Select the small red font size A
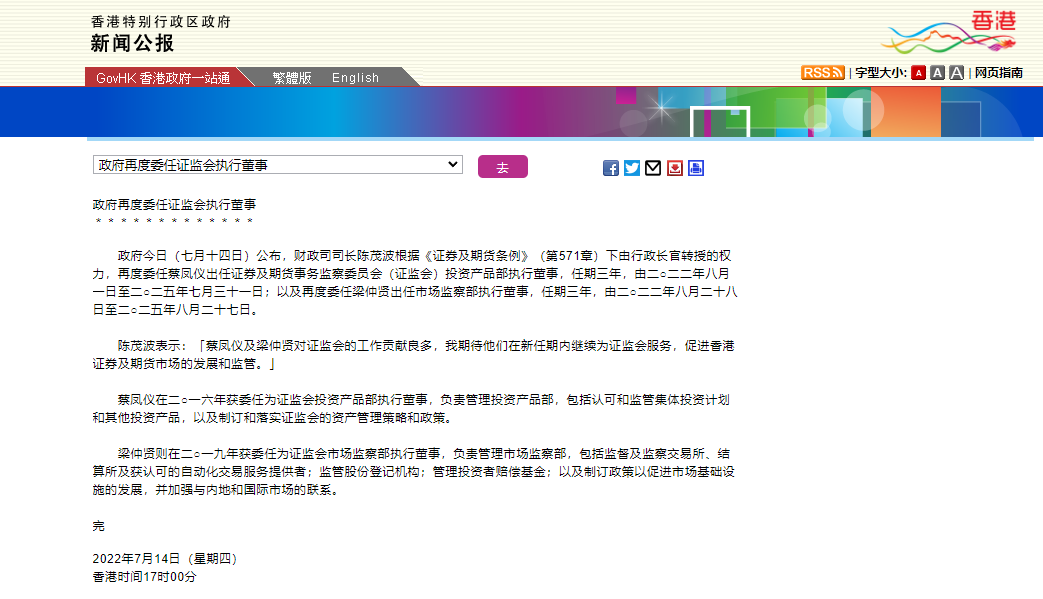Viewport: 1043px width, 599px height. (918, 73)
